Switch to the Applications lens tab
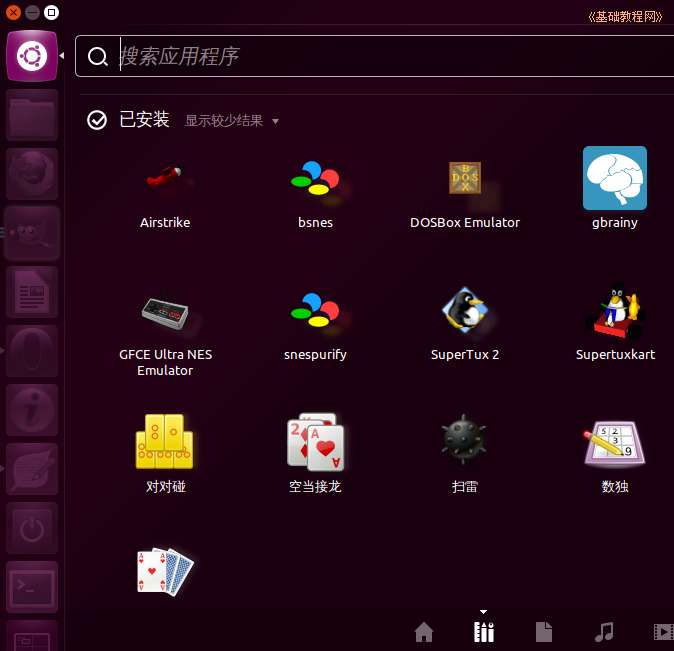Viewport: 674px width, 651px height. tap(484, 632)
